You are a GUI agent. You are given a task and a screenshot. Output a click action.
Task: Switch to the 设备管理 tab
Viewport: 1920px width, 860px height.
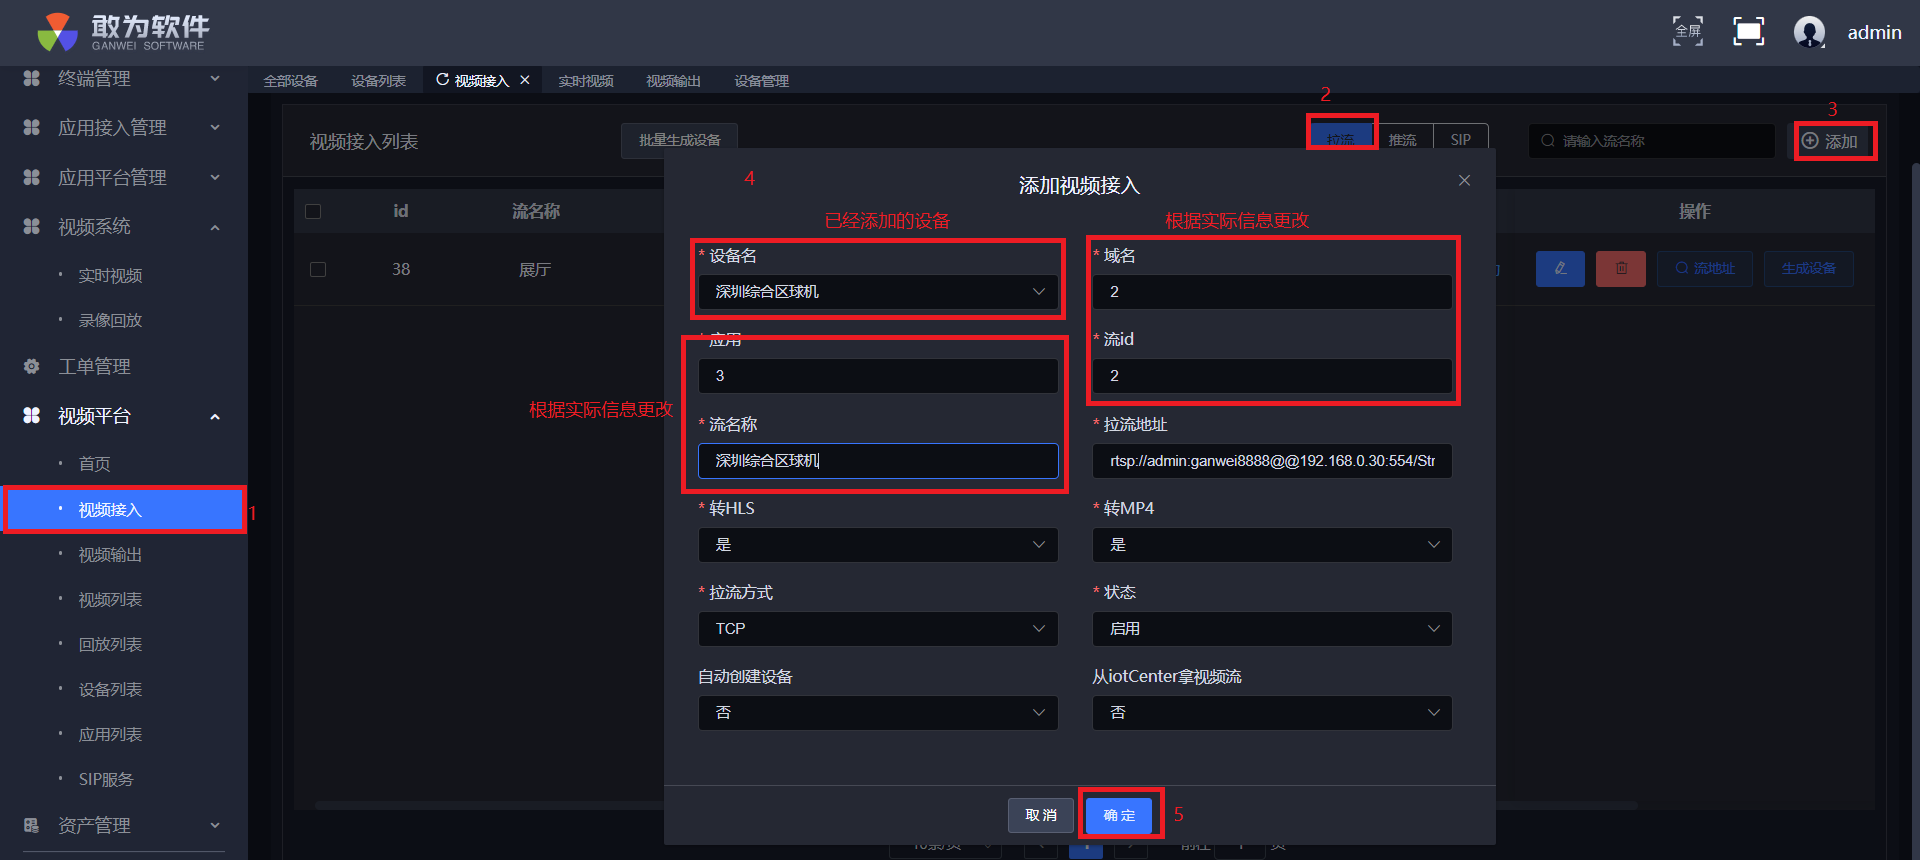[x=762, y=81]
